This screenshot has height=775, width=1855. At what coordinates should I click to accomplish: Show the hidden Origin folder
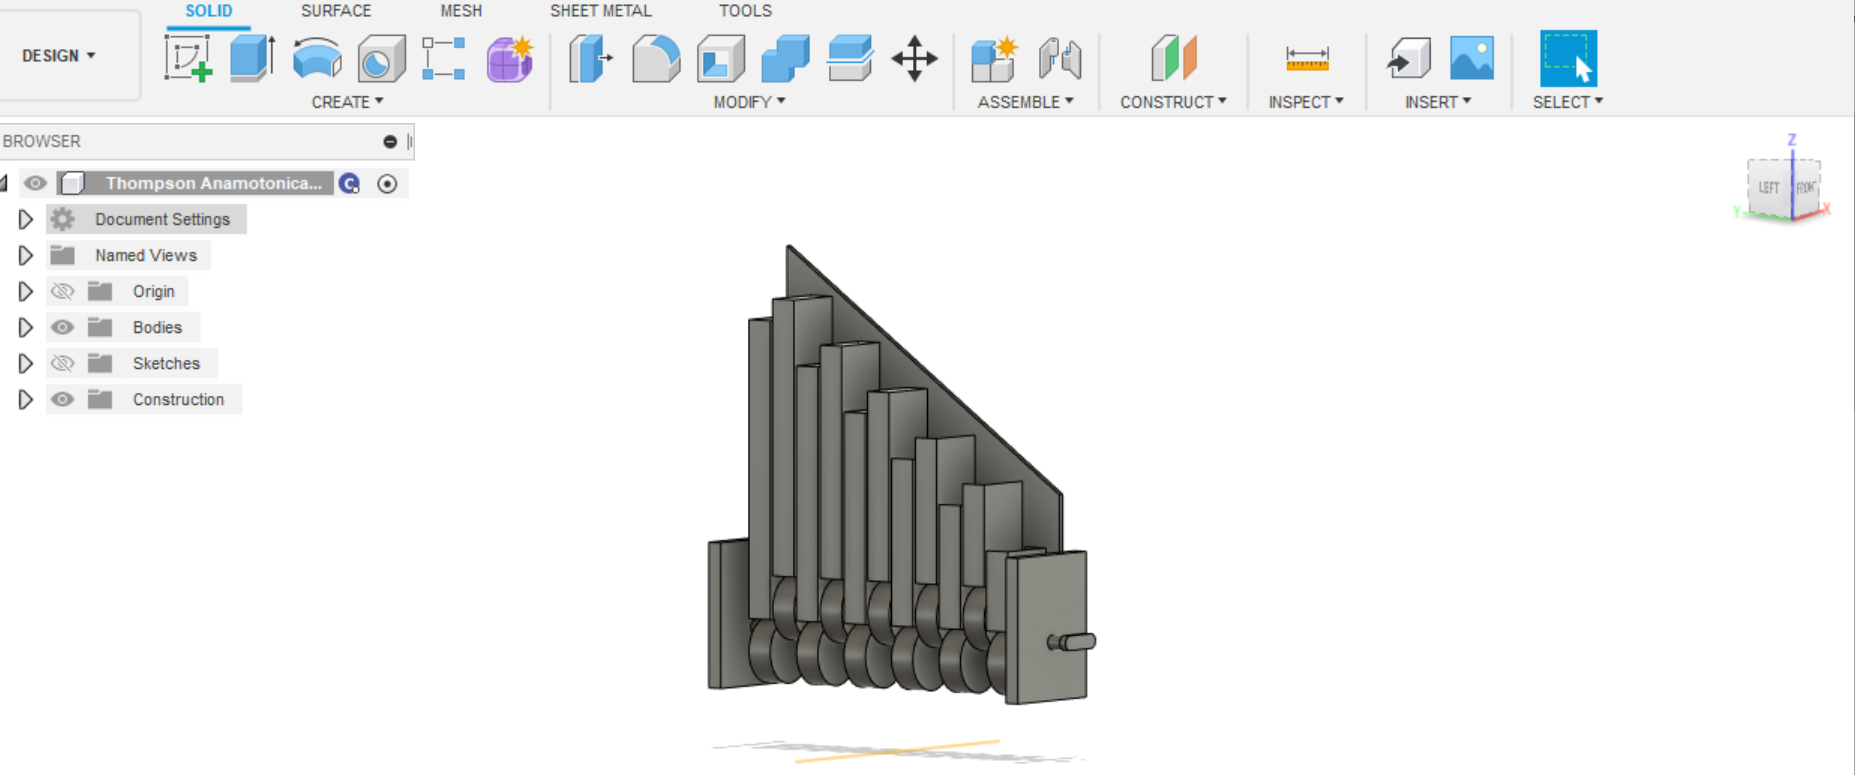62,291
